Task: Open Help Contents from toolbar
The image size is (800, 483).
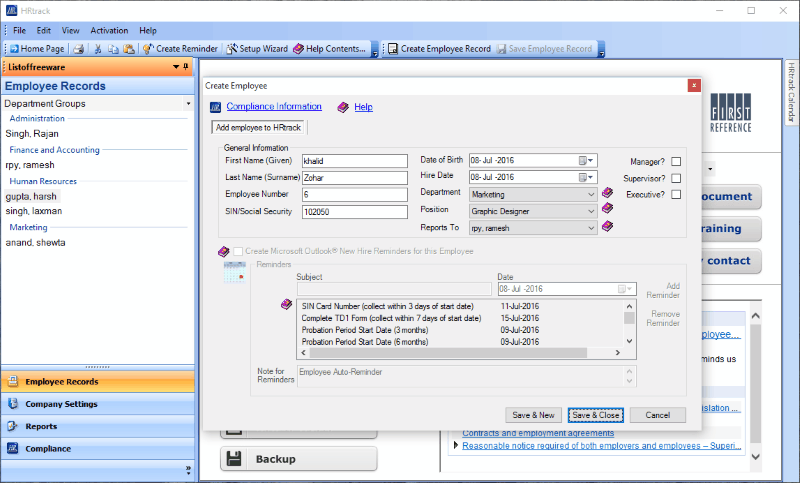Action: [329, 49]
